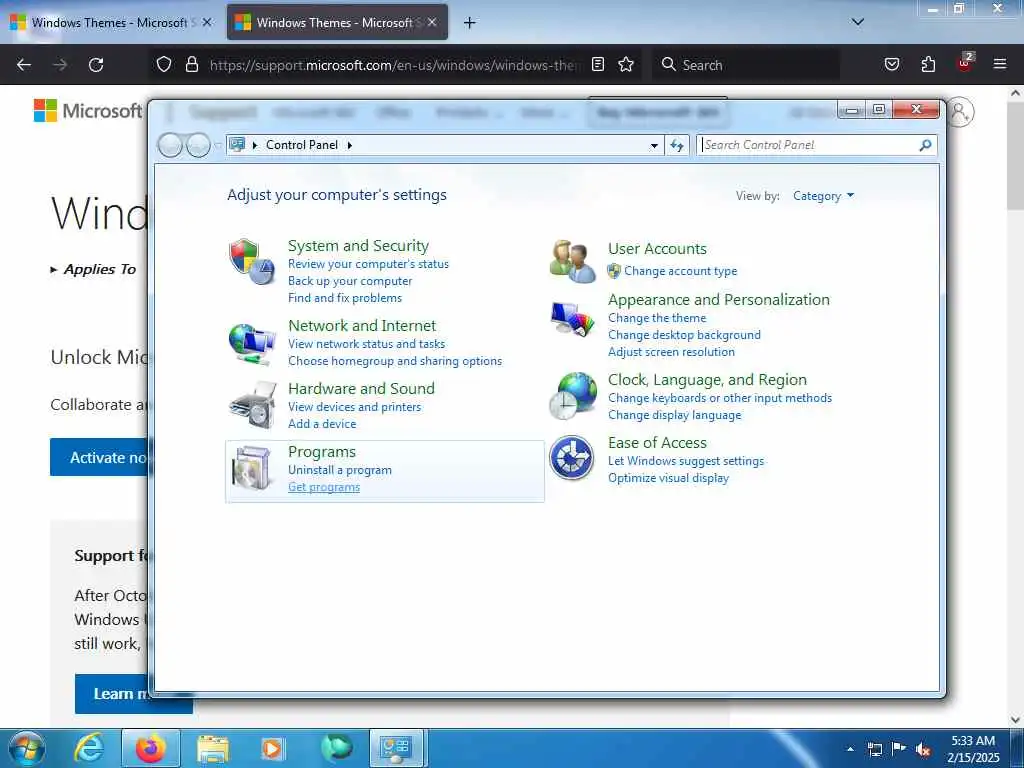Open Firefox hamburger application menu
Viewport: 1024px width, 768px height.
[1000, 64]
